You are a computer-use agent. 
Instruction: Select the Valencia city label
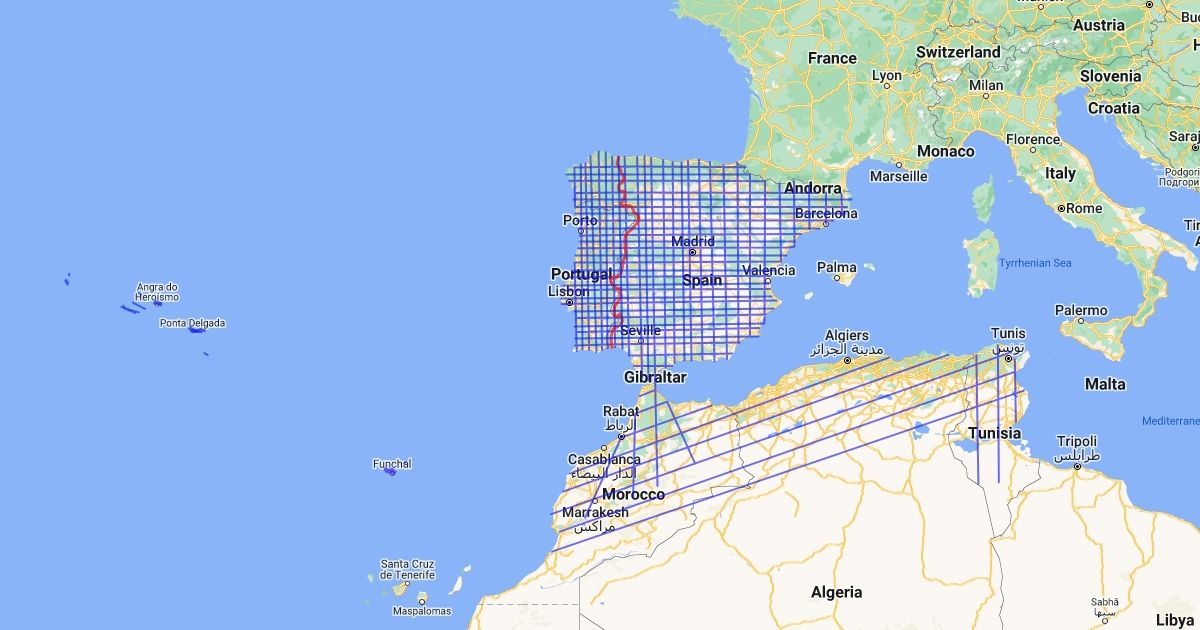pos(769,270)
